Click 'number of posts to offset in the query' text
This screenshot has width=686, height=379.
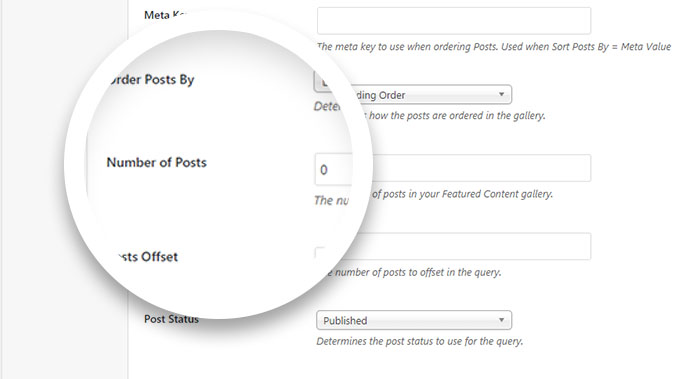point(418,272)
